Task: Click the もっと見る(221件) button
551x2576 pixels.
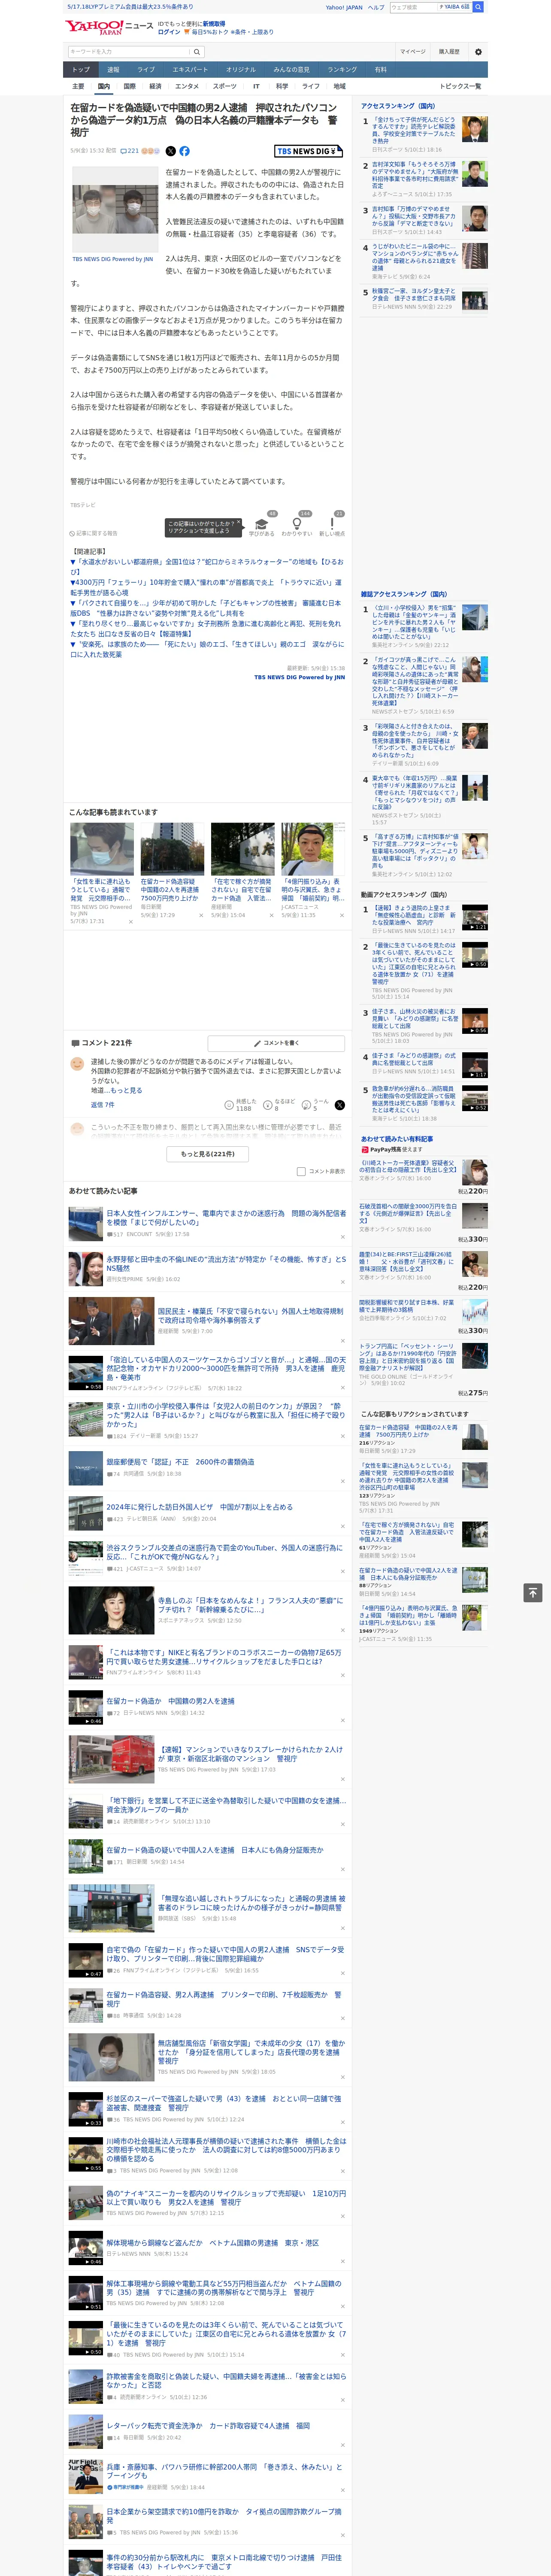Action: [208, 1153]
